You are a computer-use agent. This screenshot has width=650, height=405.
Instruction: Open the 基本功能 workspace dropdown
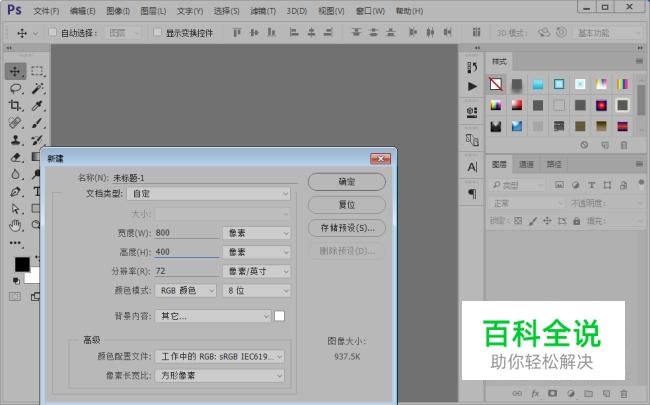608,32
